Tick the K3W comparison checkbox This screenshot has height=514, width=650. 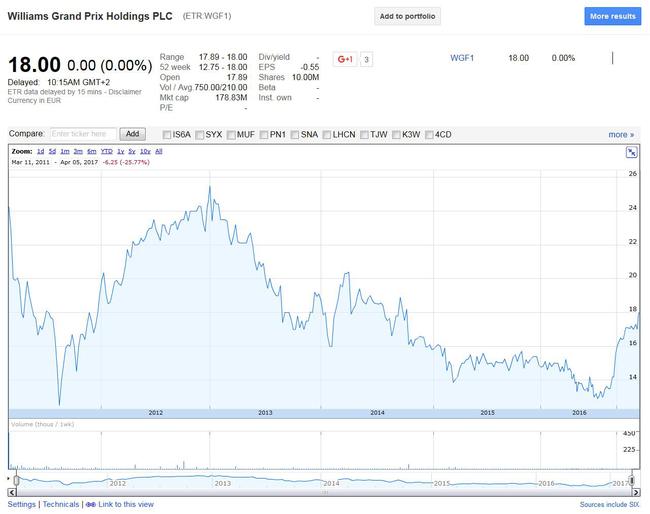click(x=396, y=135)
